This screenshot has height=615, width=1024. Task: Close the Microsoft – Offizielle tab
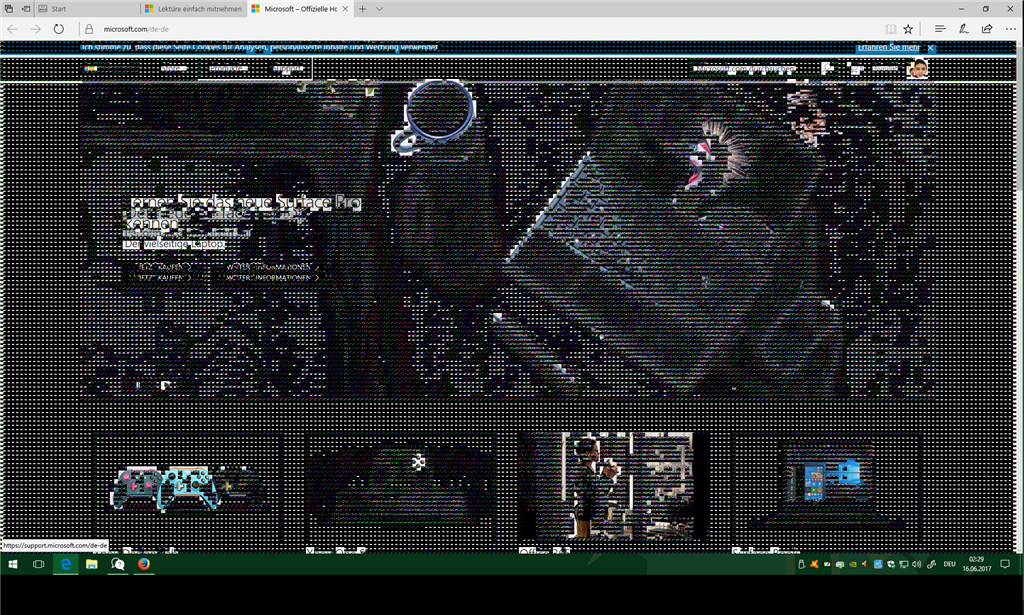[x=345, y=8]
